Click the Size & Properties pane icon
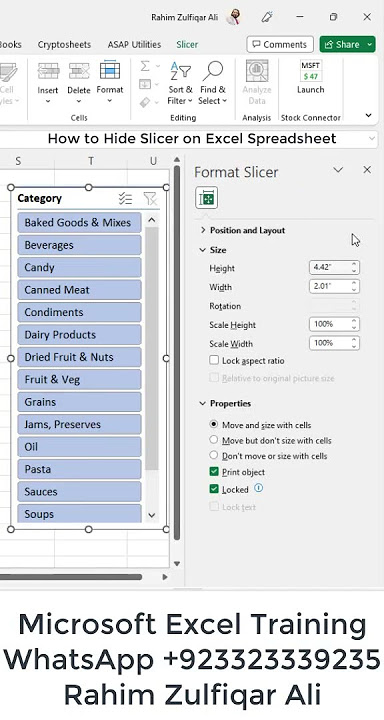The width and height of the screenshot is (384, 720). tap(206, 198)
